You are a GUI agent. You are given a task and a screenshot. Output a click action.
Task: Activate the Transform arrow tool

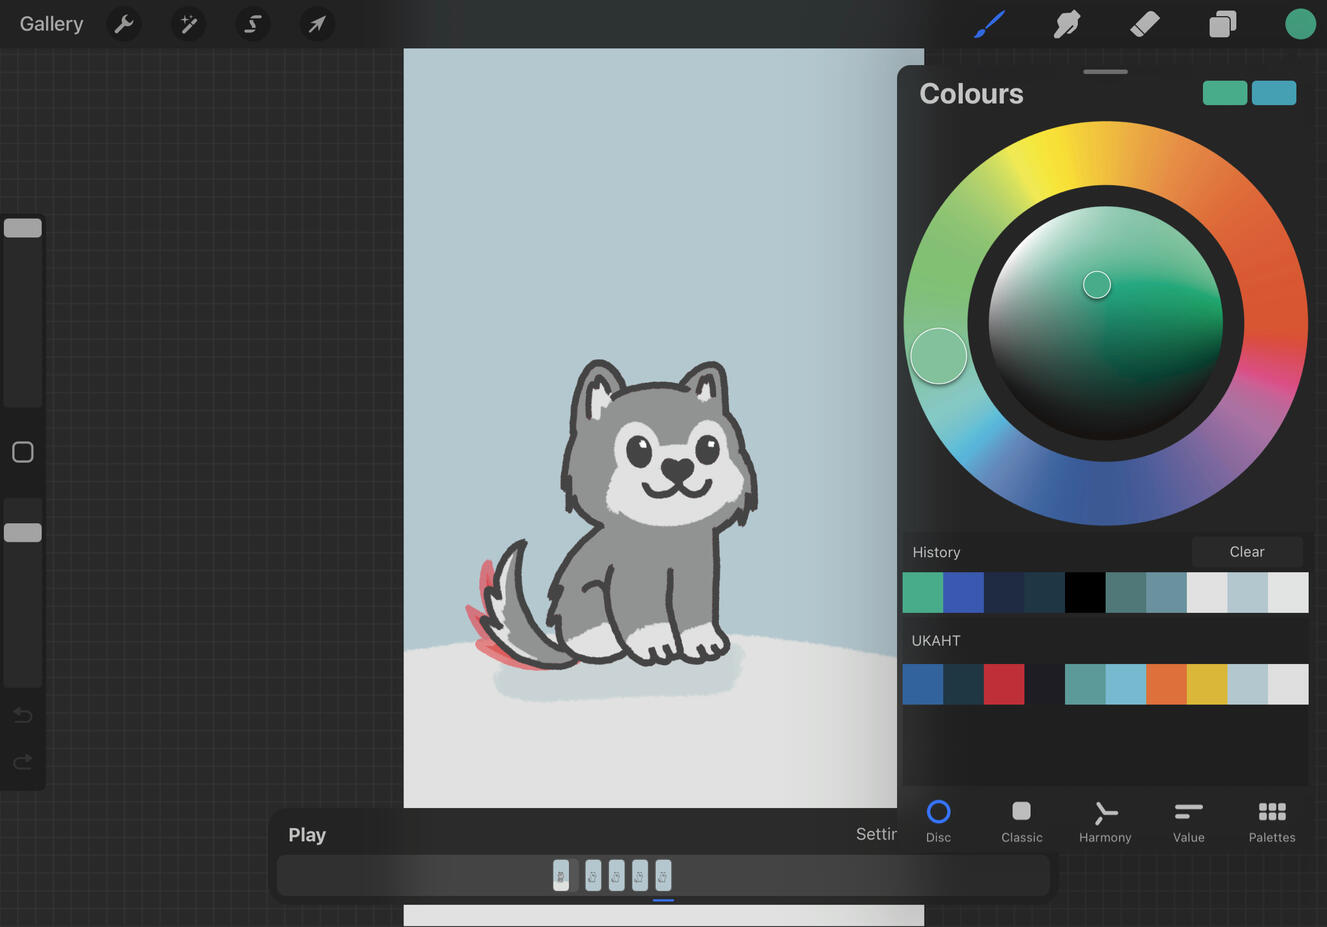pos(317,24)
